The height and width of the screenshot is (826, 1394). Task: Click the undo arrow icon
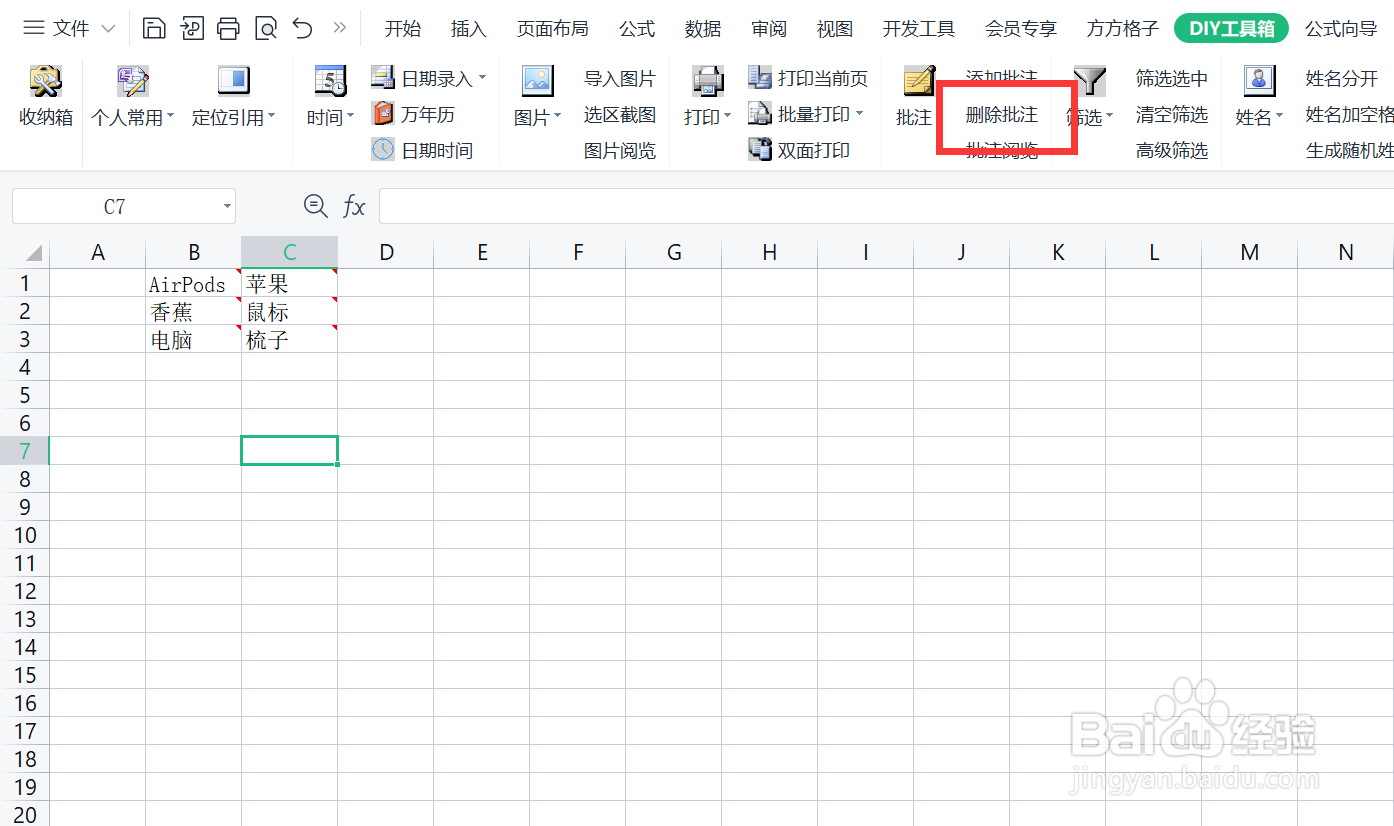tap(302, 28)
